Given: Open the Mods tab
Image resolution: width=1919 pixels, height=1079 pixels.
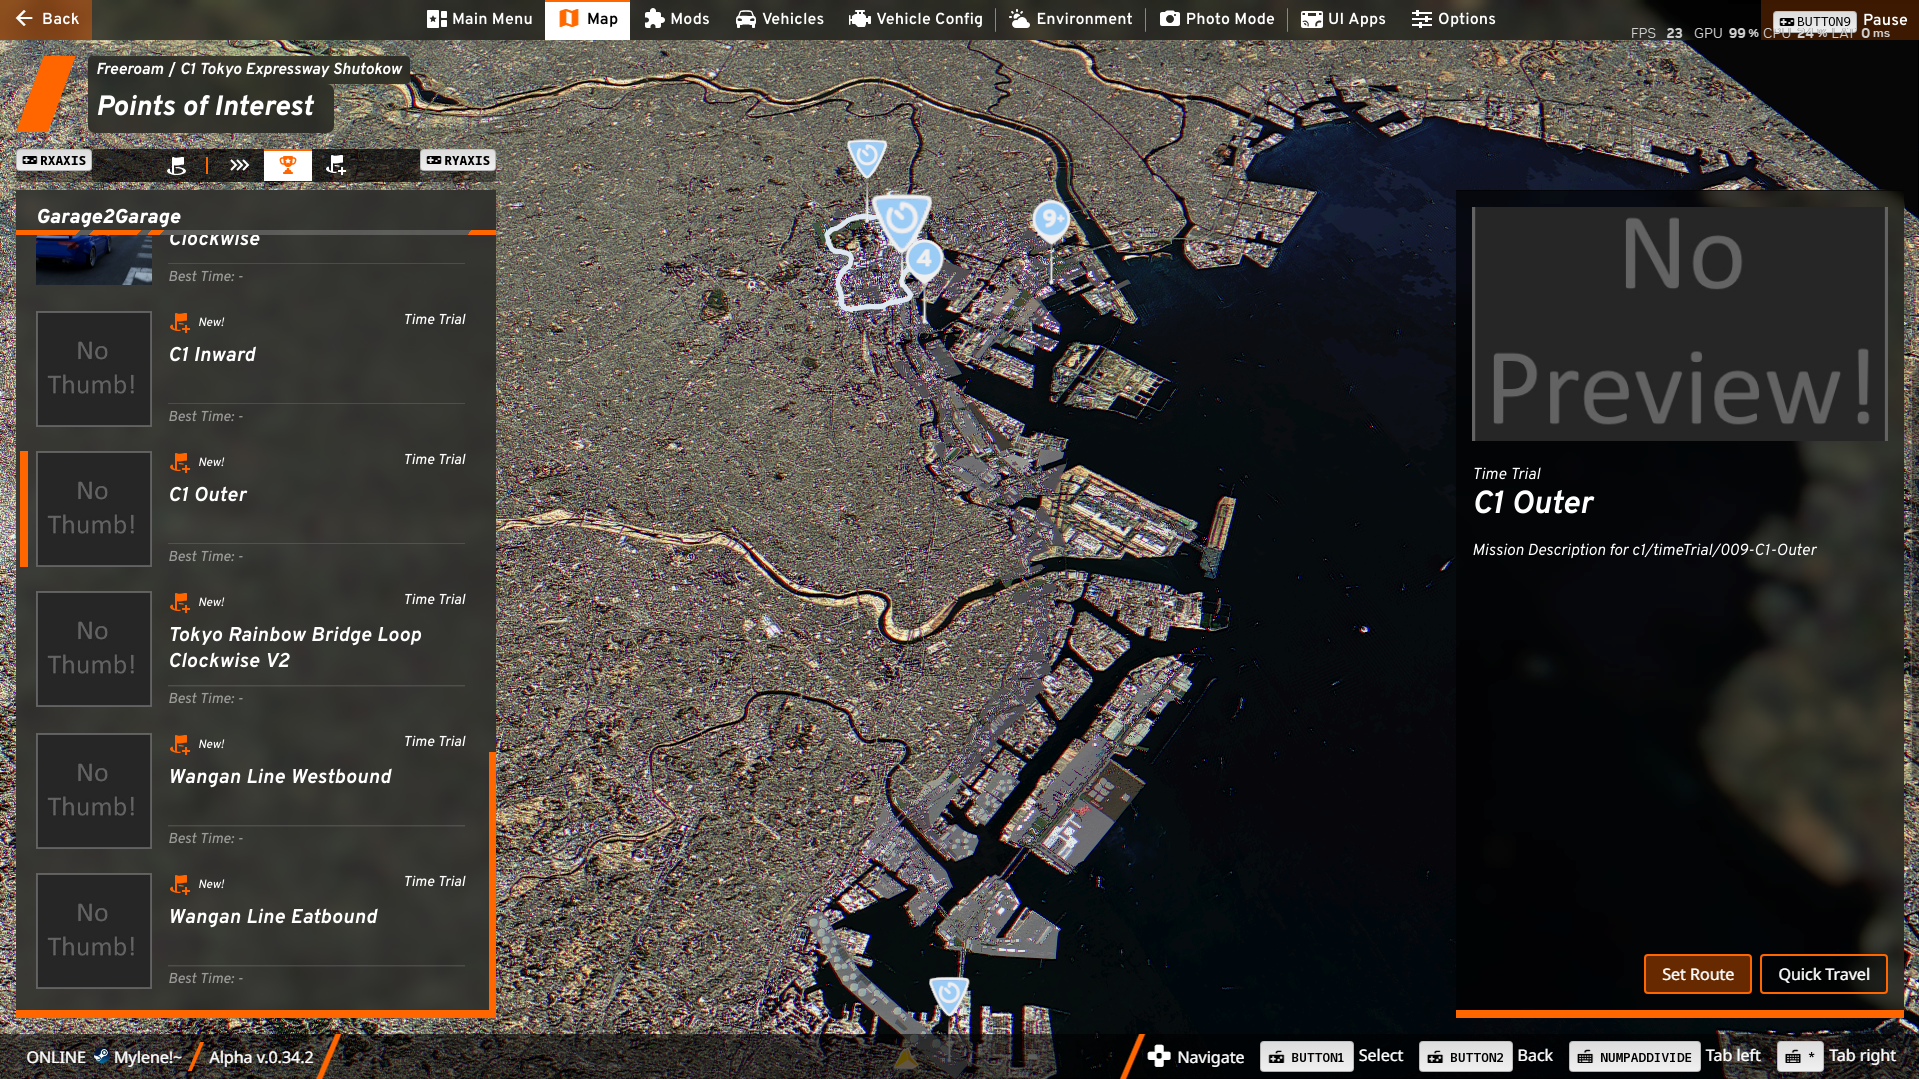Looking at the screenshot, I should (677, 19).
